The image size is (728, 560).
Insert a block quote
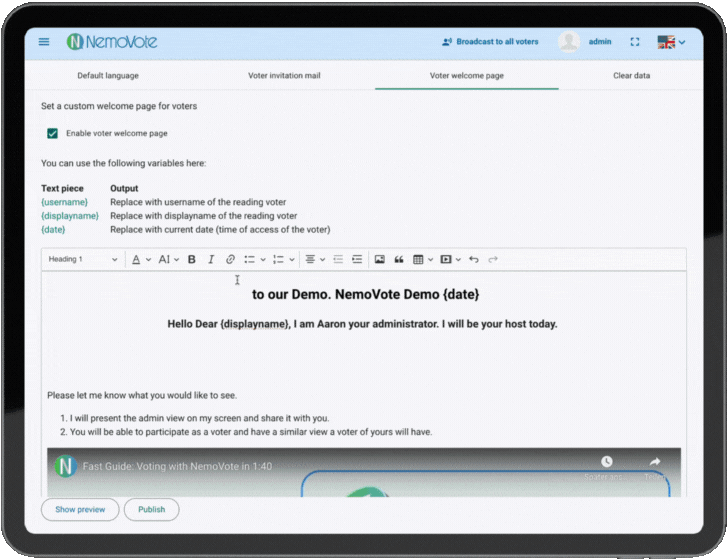pyautogui.click(x=399, y=259)
